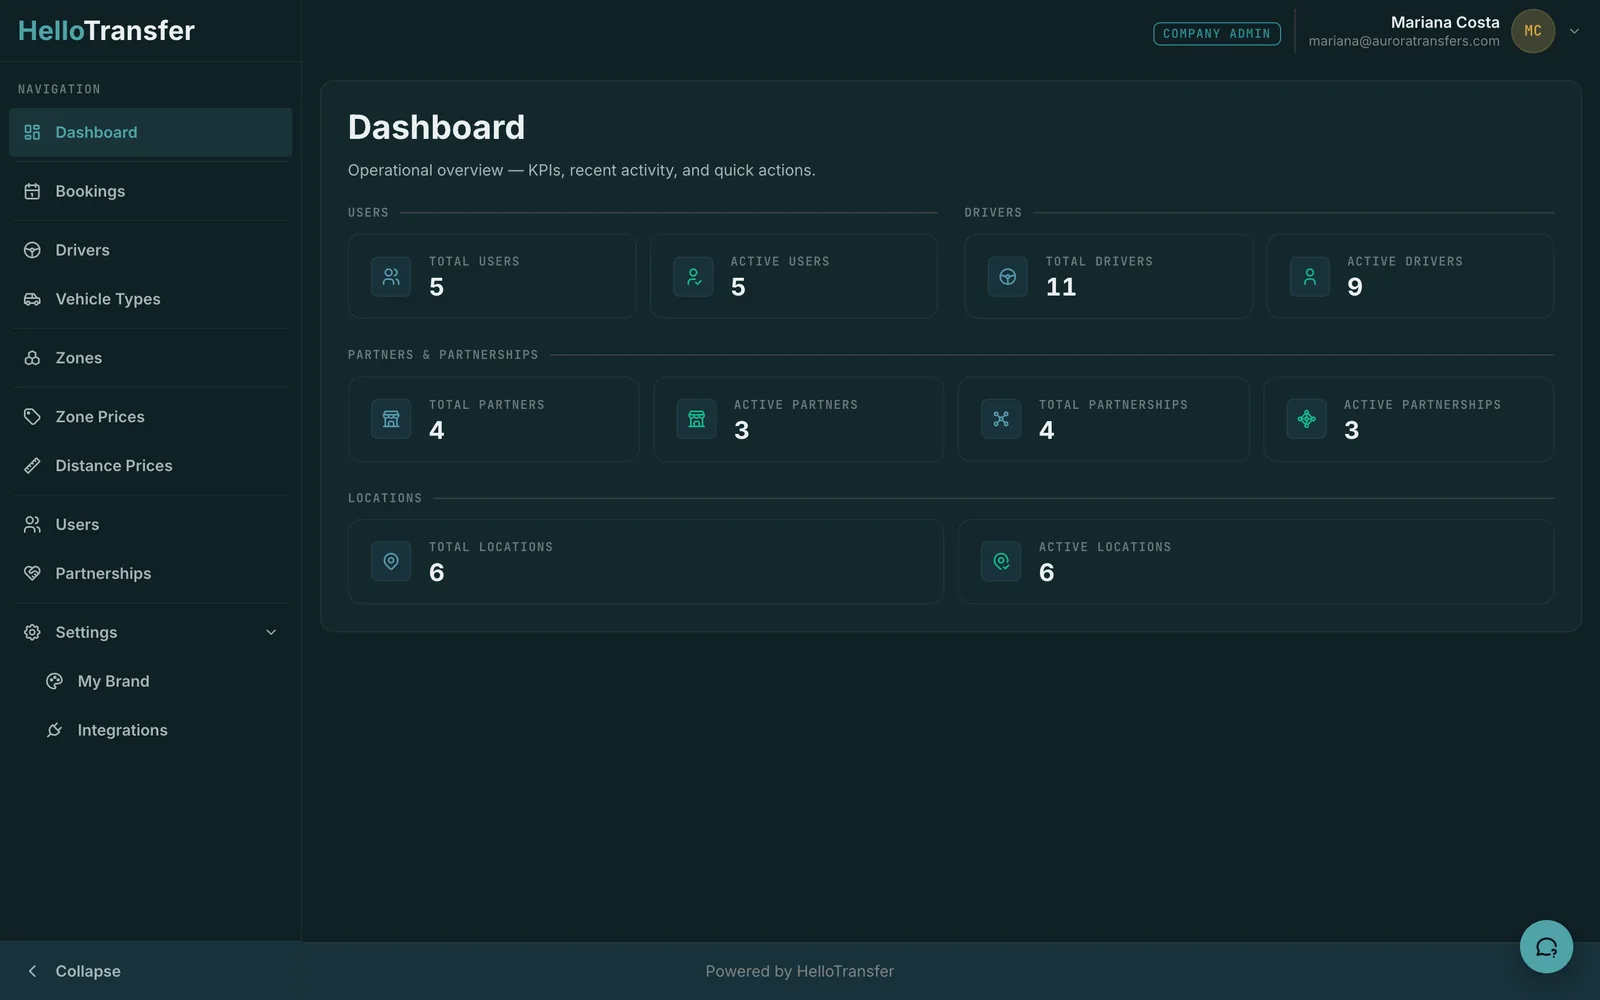Open Vehicle Types page
Image resolution: width=1600 pixels, height=1000 pixels.
(150, 299)
